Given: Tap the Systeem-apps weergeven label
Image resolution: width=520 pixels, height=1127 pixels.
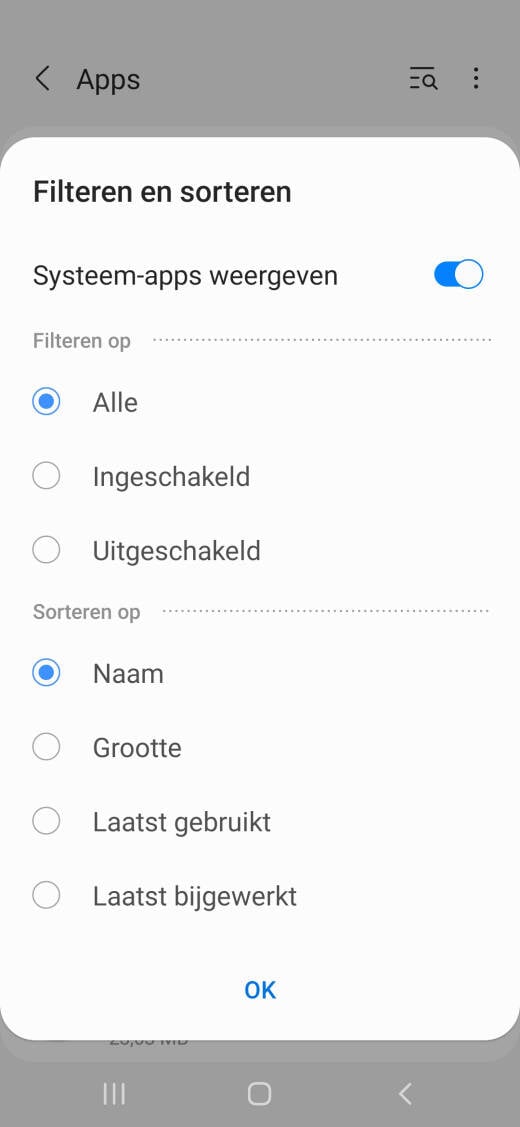Looking at the screenshot, I should pos(186,276).
